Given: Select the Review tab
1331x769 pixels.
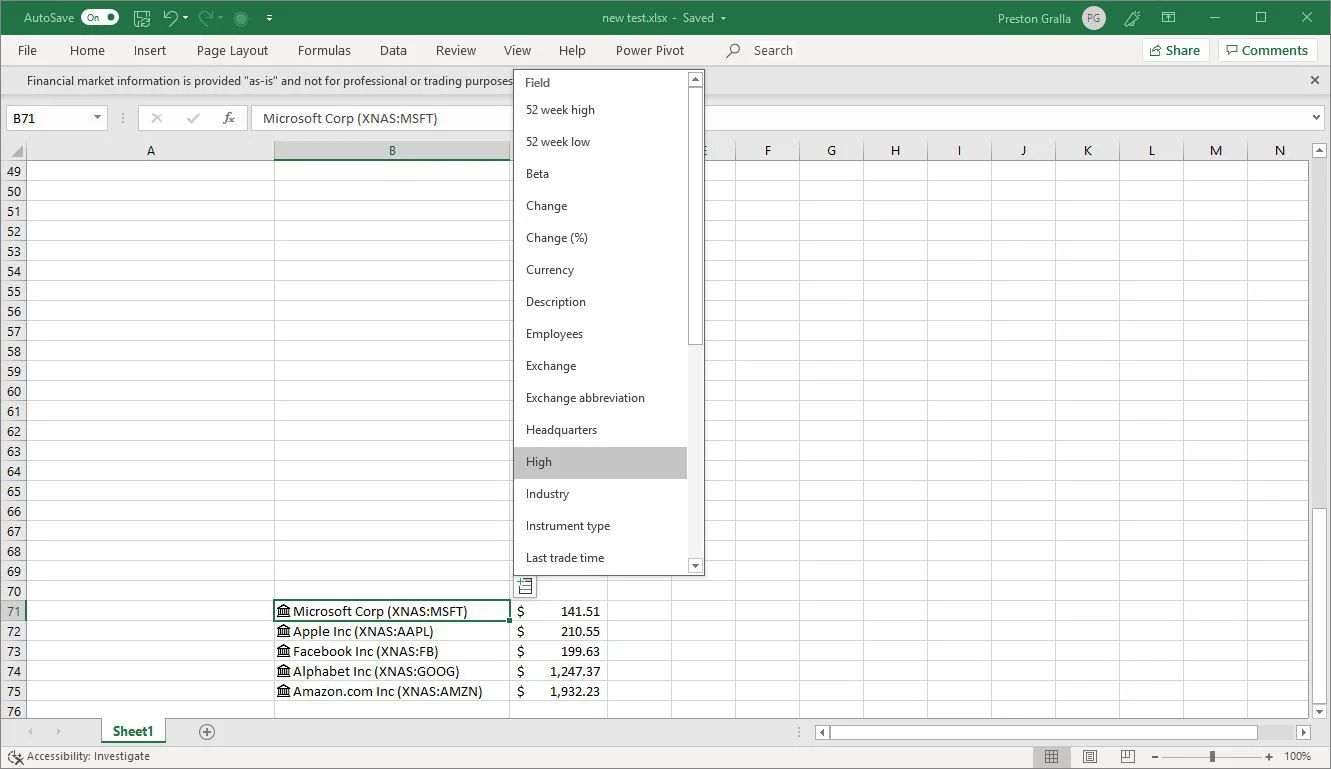Looking at the screenshot, I should pyautogui.click(x=456, y=50).
